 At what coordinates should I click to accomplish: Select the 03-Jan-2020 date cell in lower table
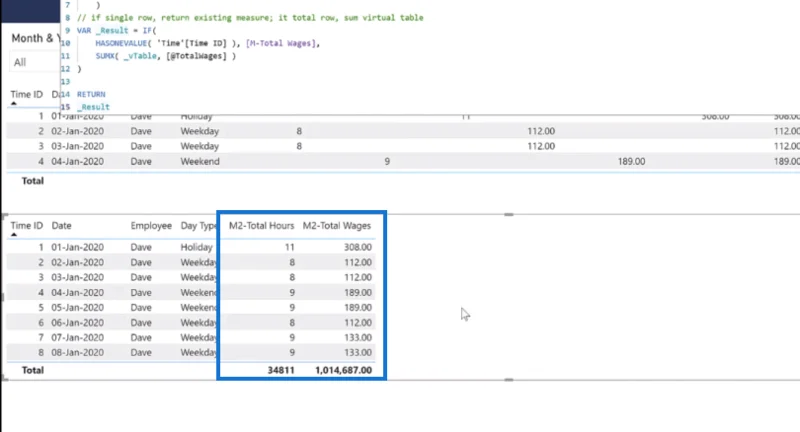(78, 277)
